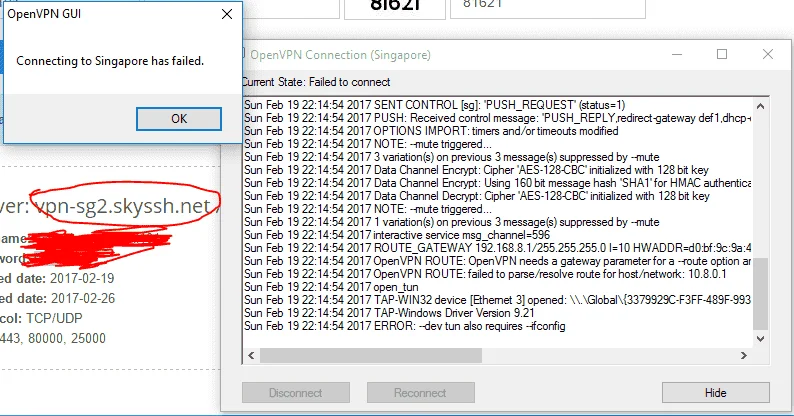Click the ports '443, 80000, 25000' on webpage

click(53, 338)
